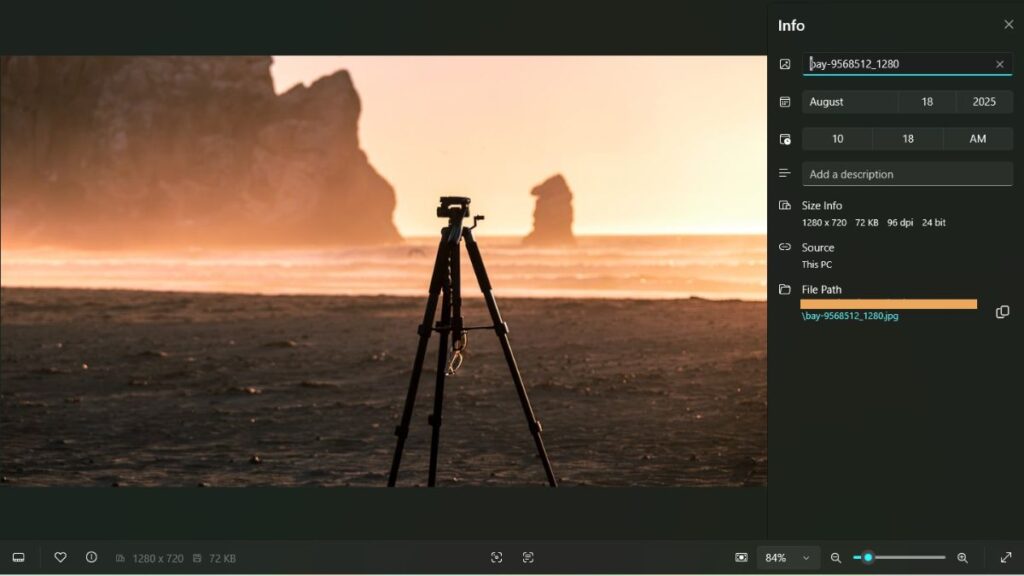
Task: Select the actual-size zoom icon
Action: click(528, 557)
